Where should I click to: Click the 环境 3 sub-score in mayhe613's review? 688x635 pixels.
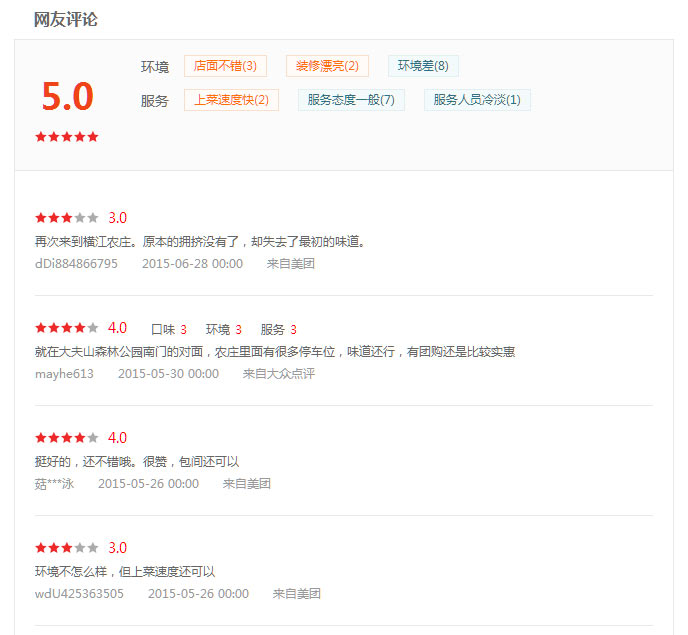coord(224,330)
